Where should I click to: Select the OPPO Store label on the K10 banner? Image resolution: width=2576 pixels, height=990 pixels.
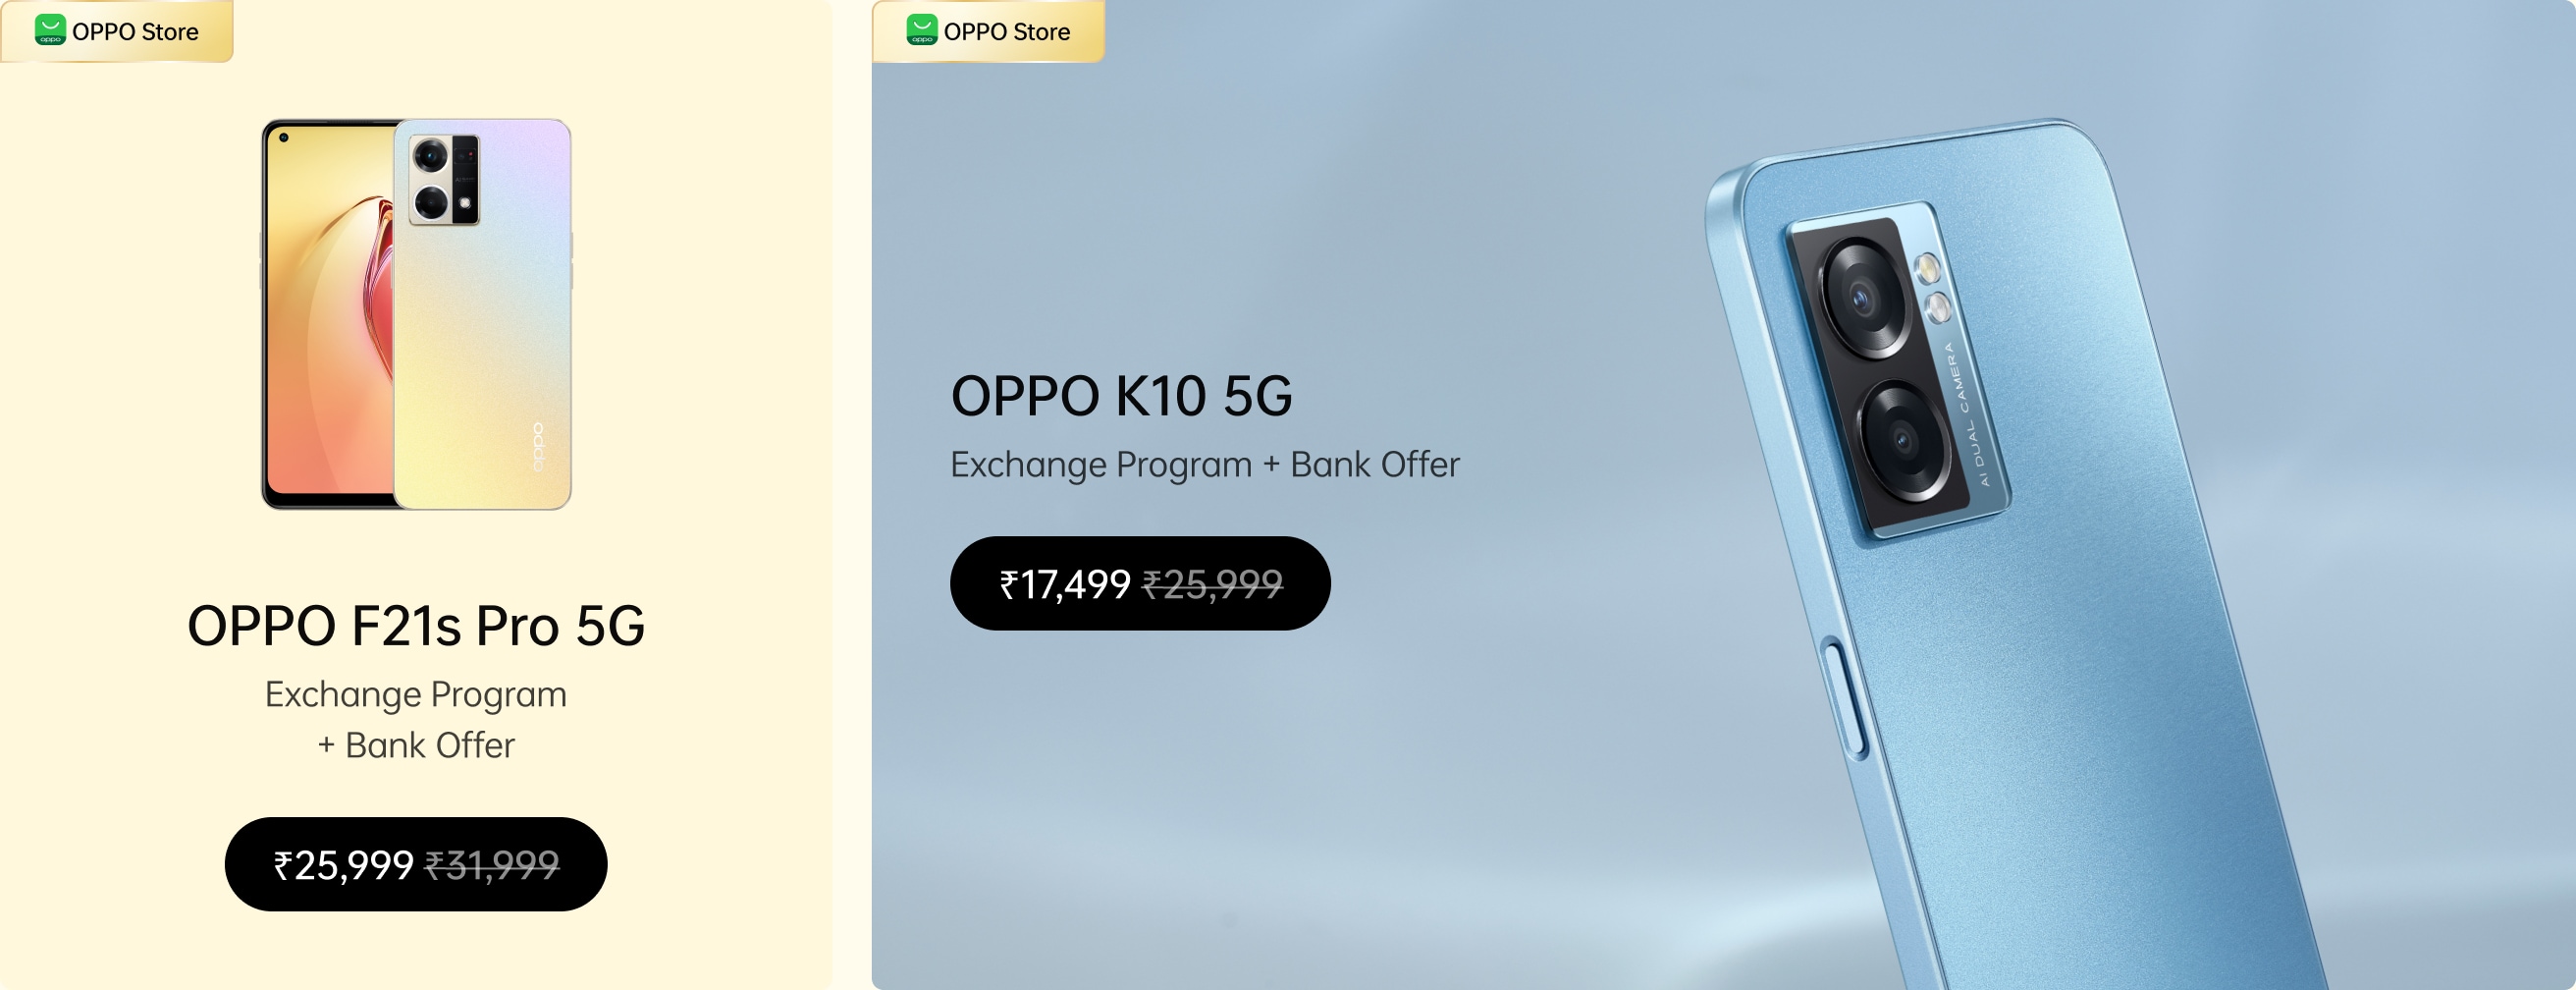pyautogui.click(x=1006, y=32)
